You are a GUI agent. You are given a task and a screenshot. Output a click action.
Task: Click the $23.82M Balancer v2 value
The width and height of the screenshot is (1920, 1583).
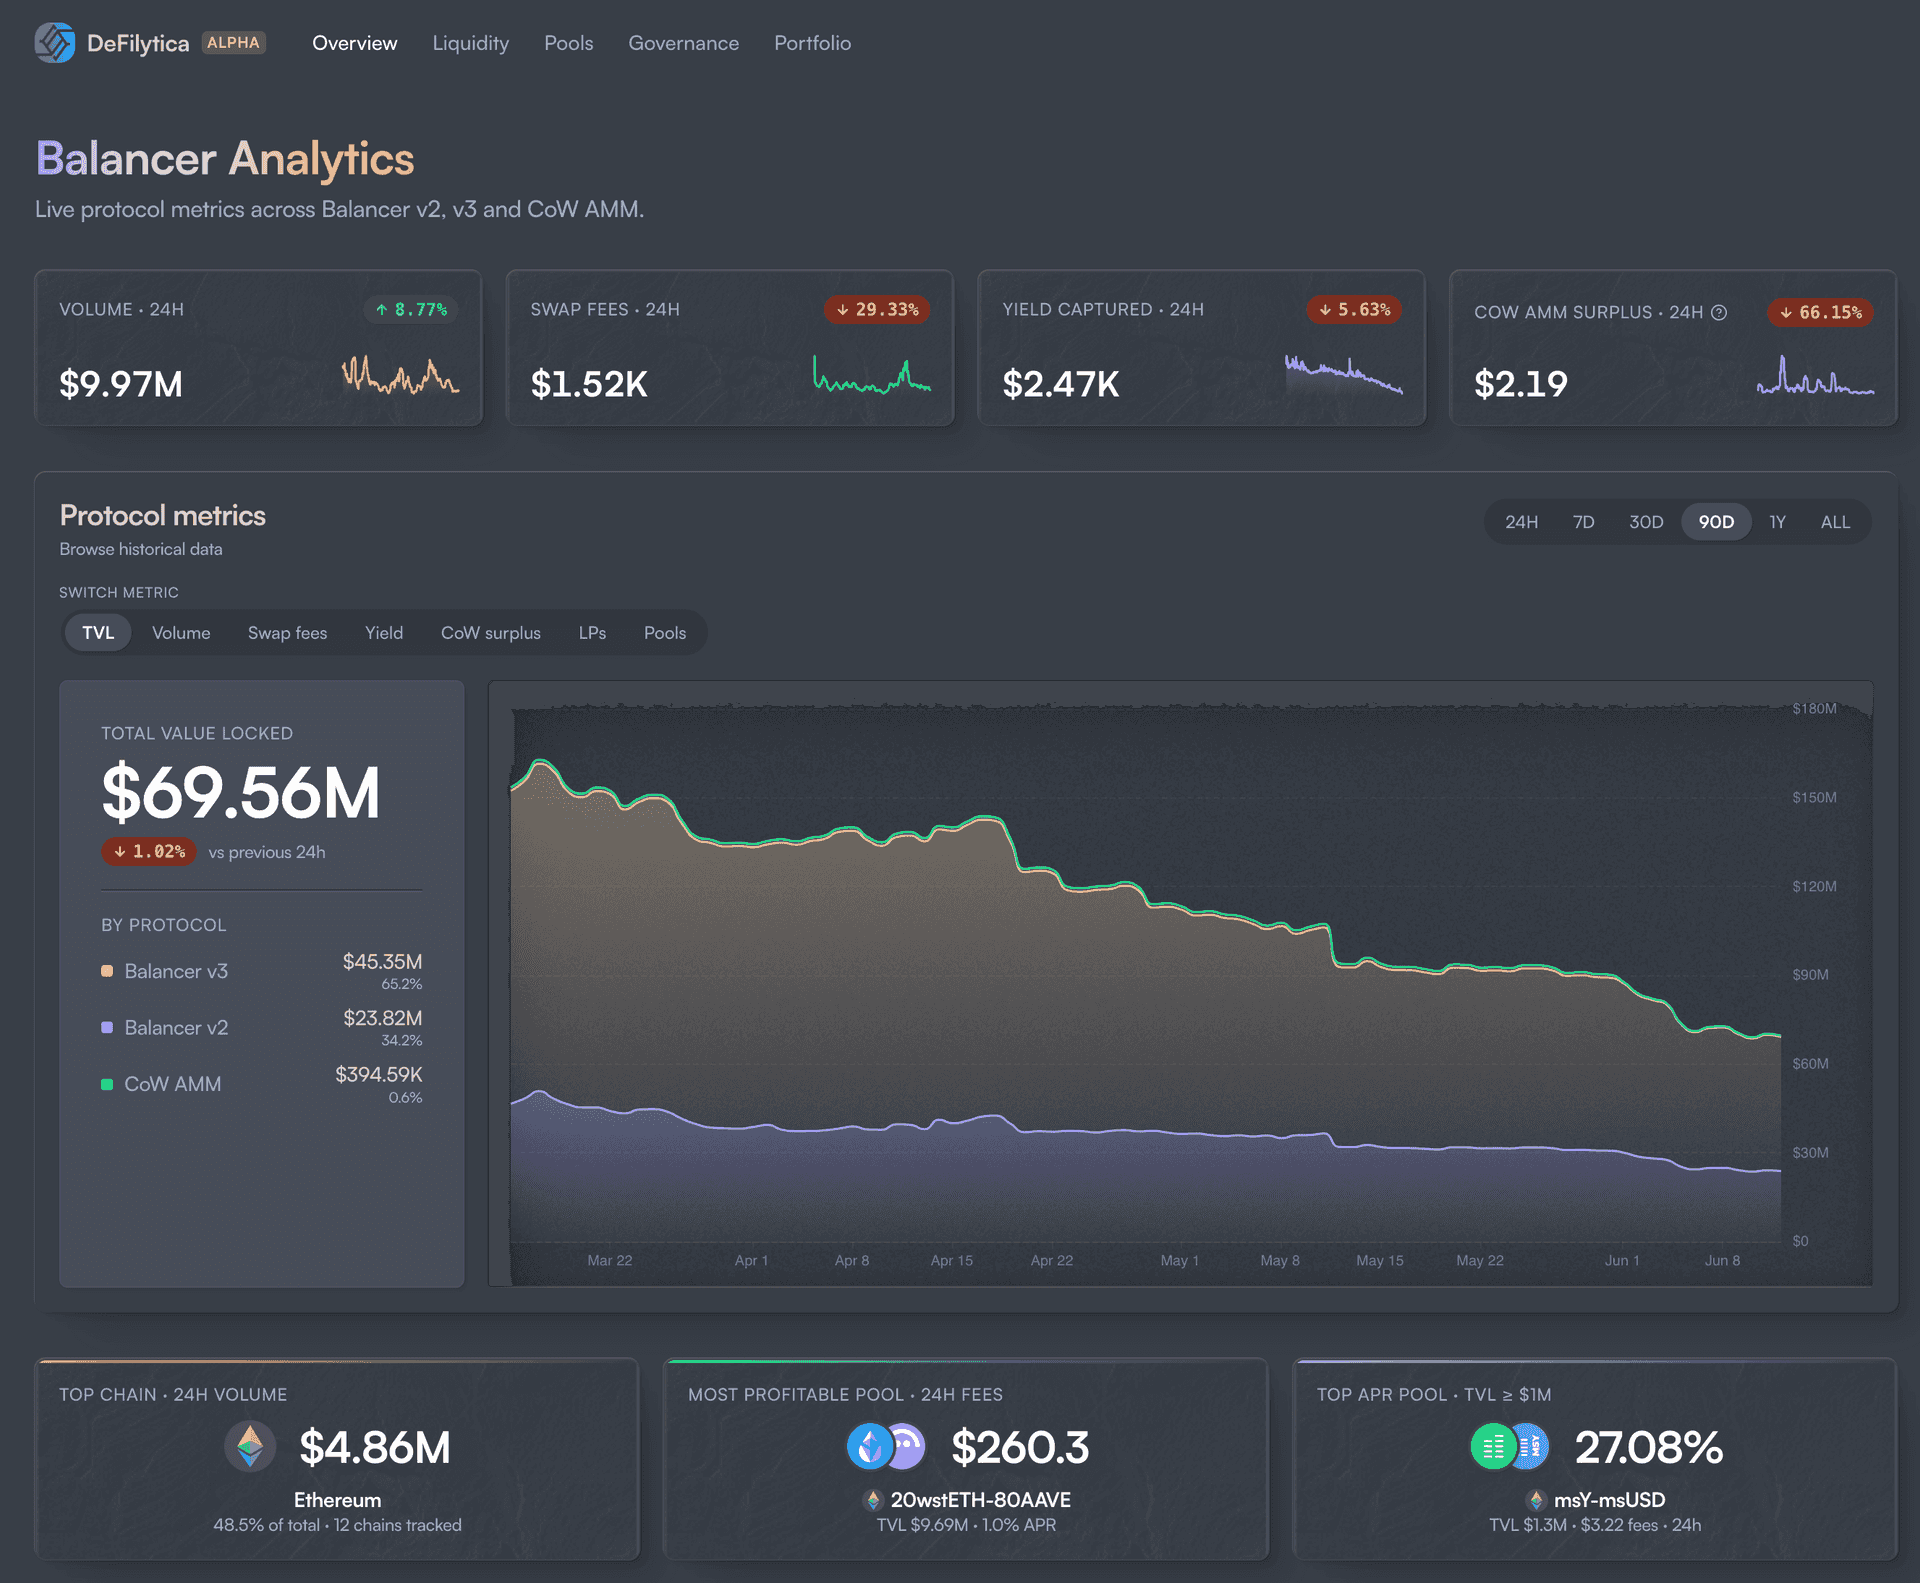pos(382,1018)
